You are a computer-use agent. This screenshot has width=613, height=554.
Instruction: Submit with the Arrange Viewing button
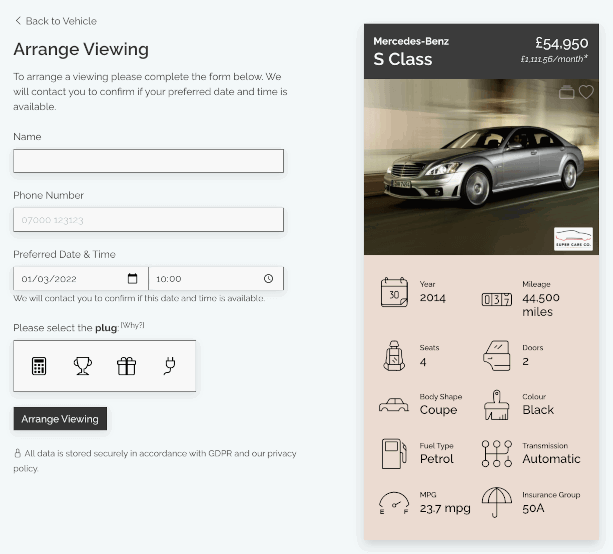60,419
